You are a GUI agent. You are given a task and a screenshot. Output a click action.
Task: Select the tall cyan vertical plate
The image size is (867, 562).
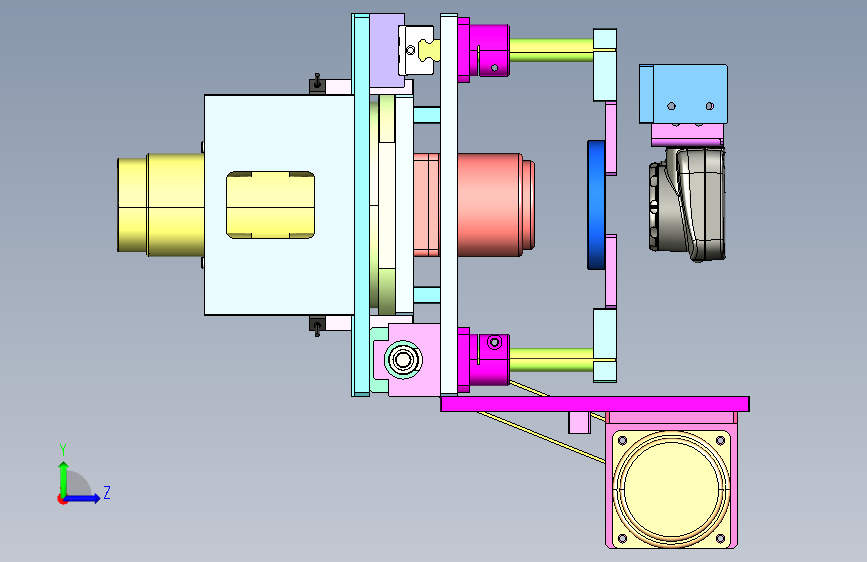point(361,205)
